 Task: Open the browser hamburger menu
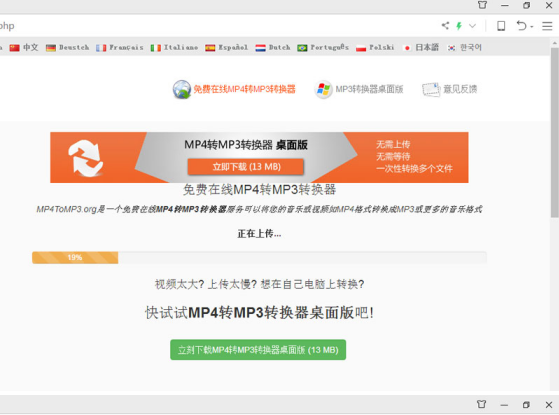547,26
